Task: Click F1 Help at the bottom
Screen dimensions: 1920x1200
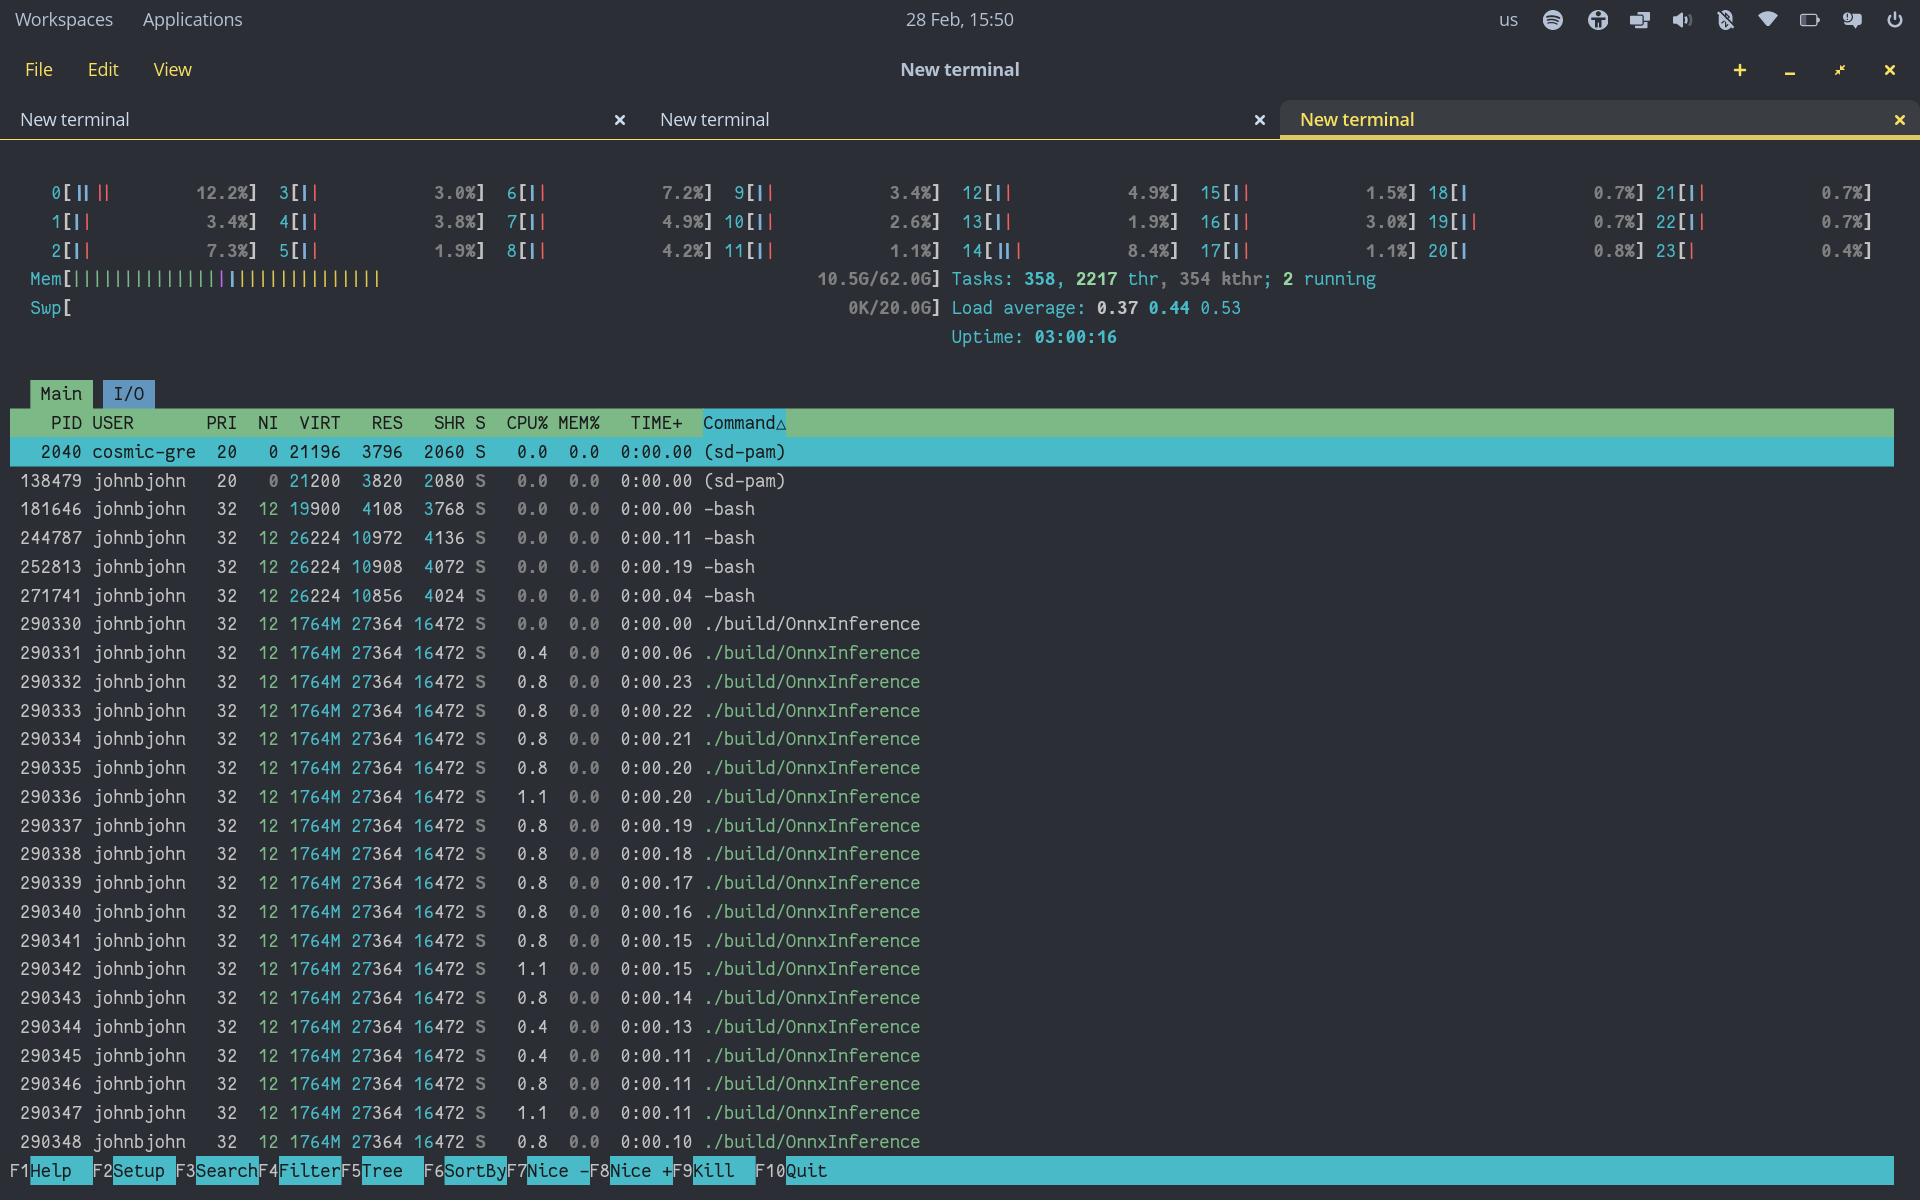Action: tap(47, 1170)
